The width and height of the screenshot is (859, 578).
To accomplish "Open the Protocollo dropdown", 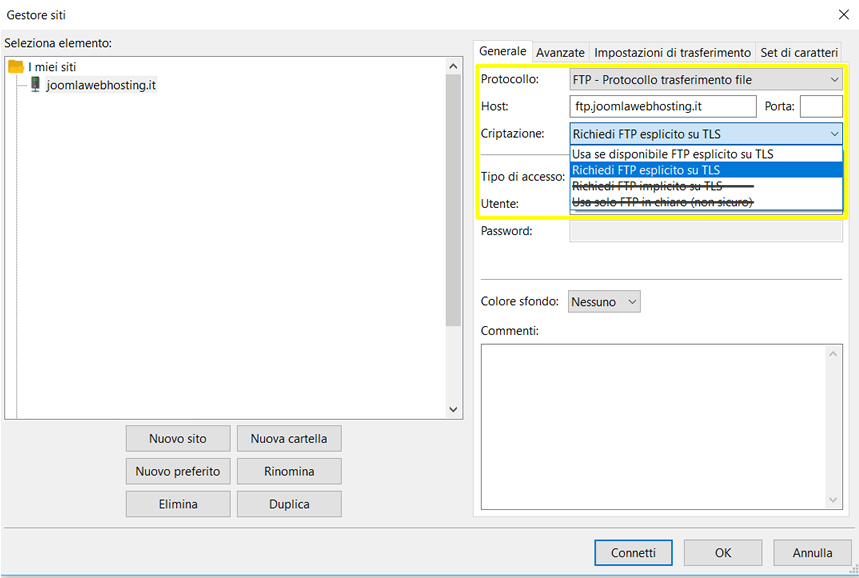I will click(x=706, y=79).
